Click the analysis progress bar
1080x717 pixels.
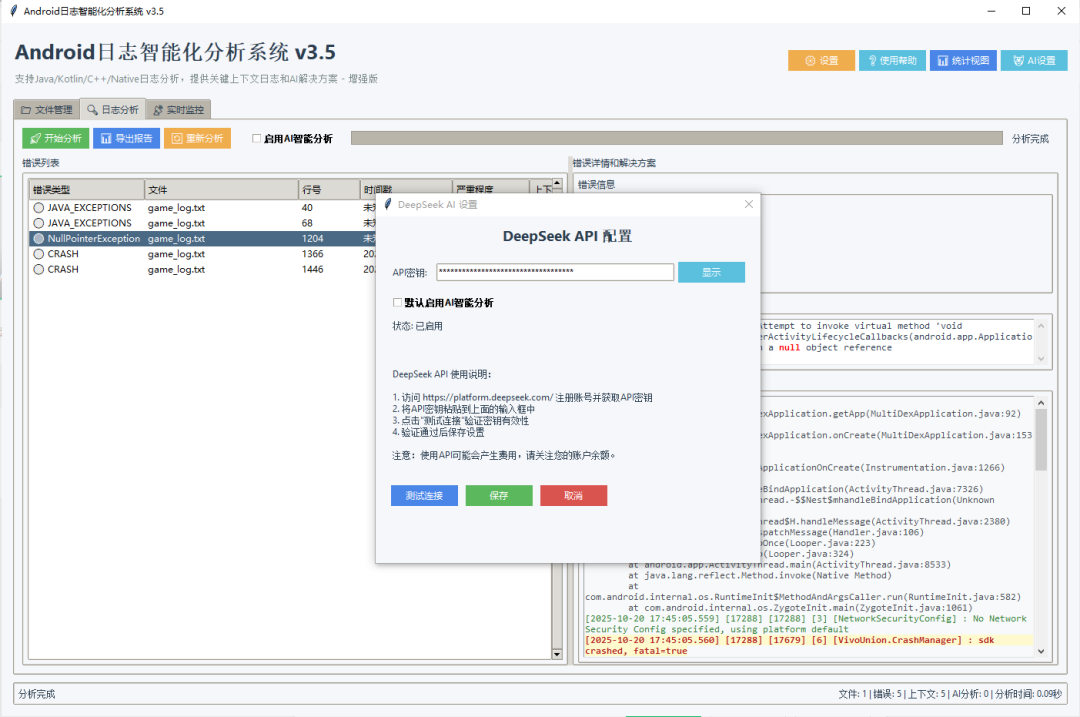coord(676,138)
